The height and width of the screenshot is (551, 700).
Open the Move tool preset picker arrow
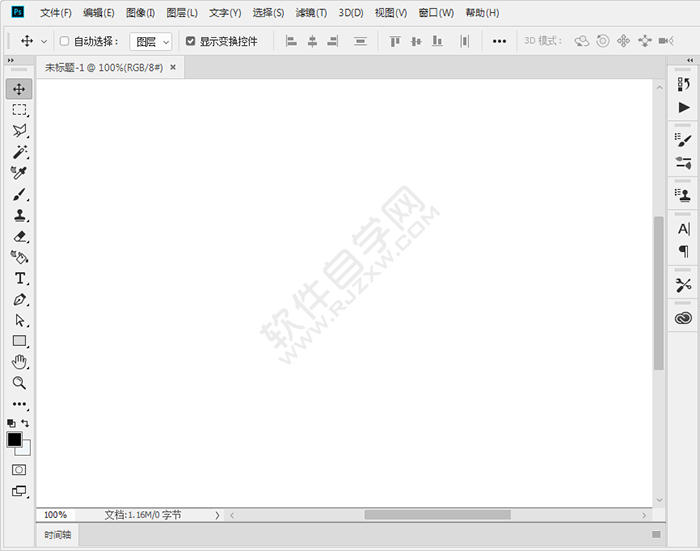(44, 42)
